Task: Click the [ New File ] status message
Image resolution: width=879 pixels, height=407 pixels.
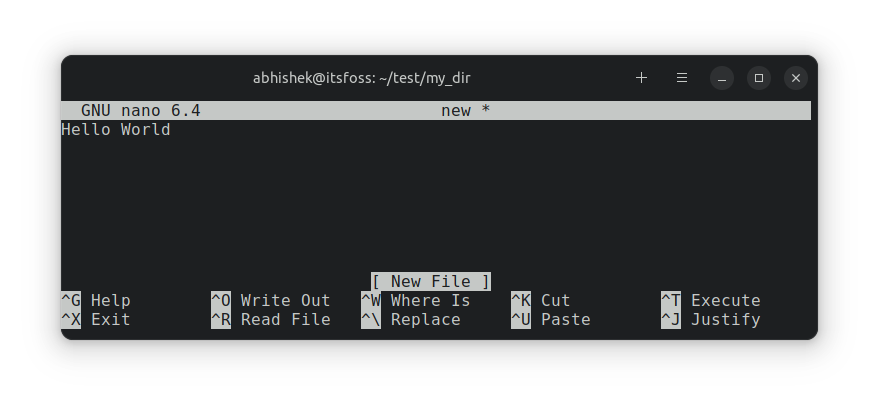Action: [431, 282]
